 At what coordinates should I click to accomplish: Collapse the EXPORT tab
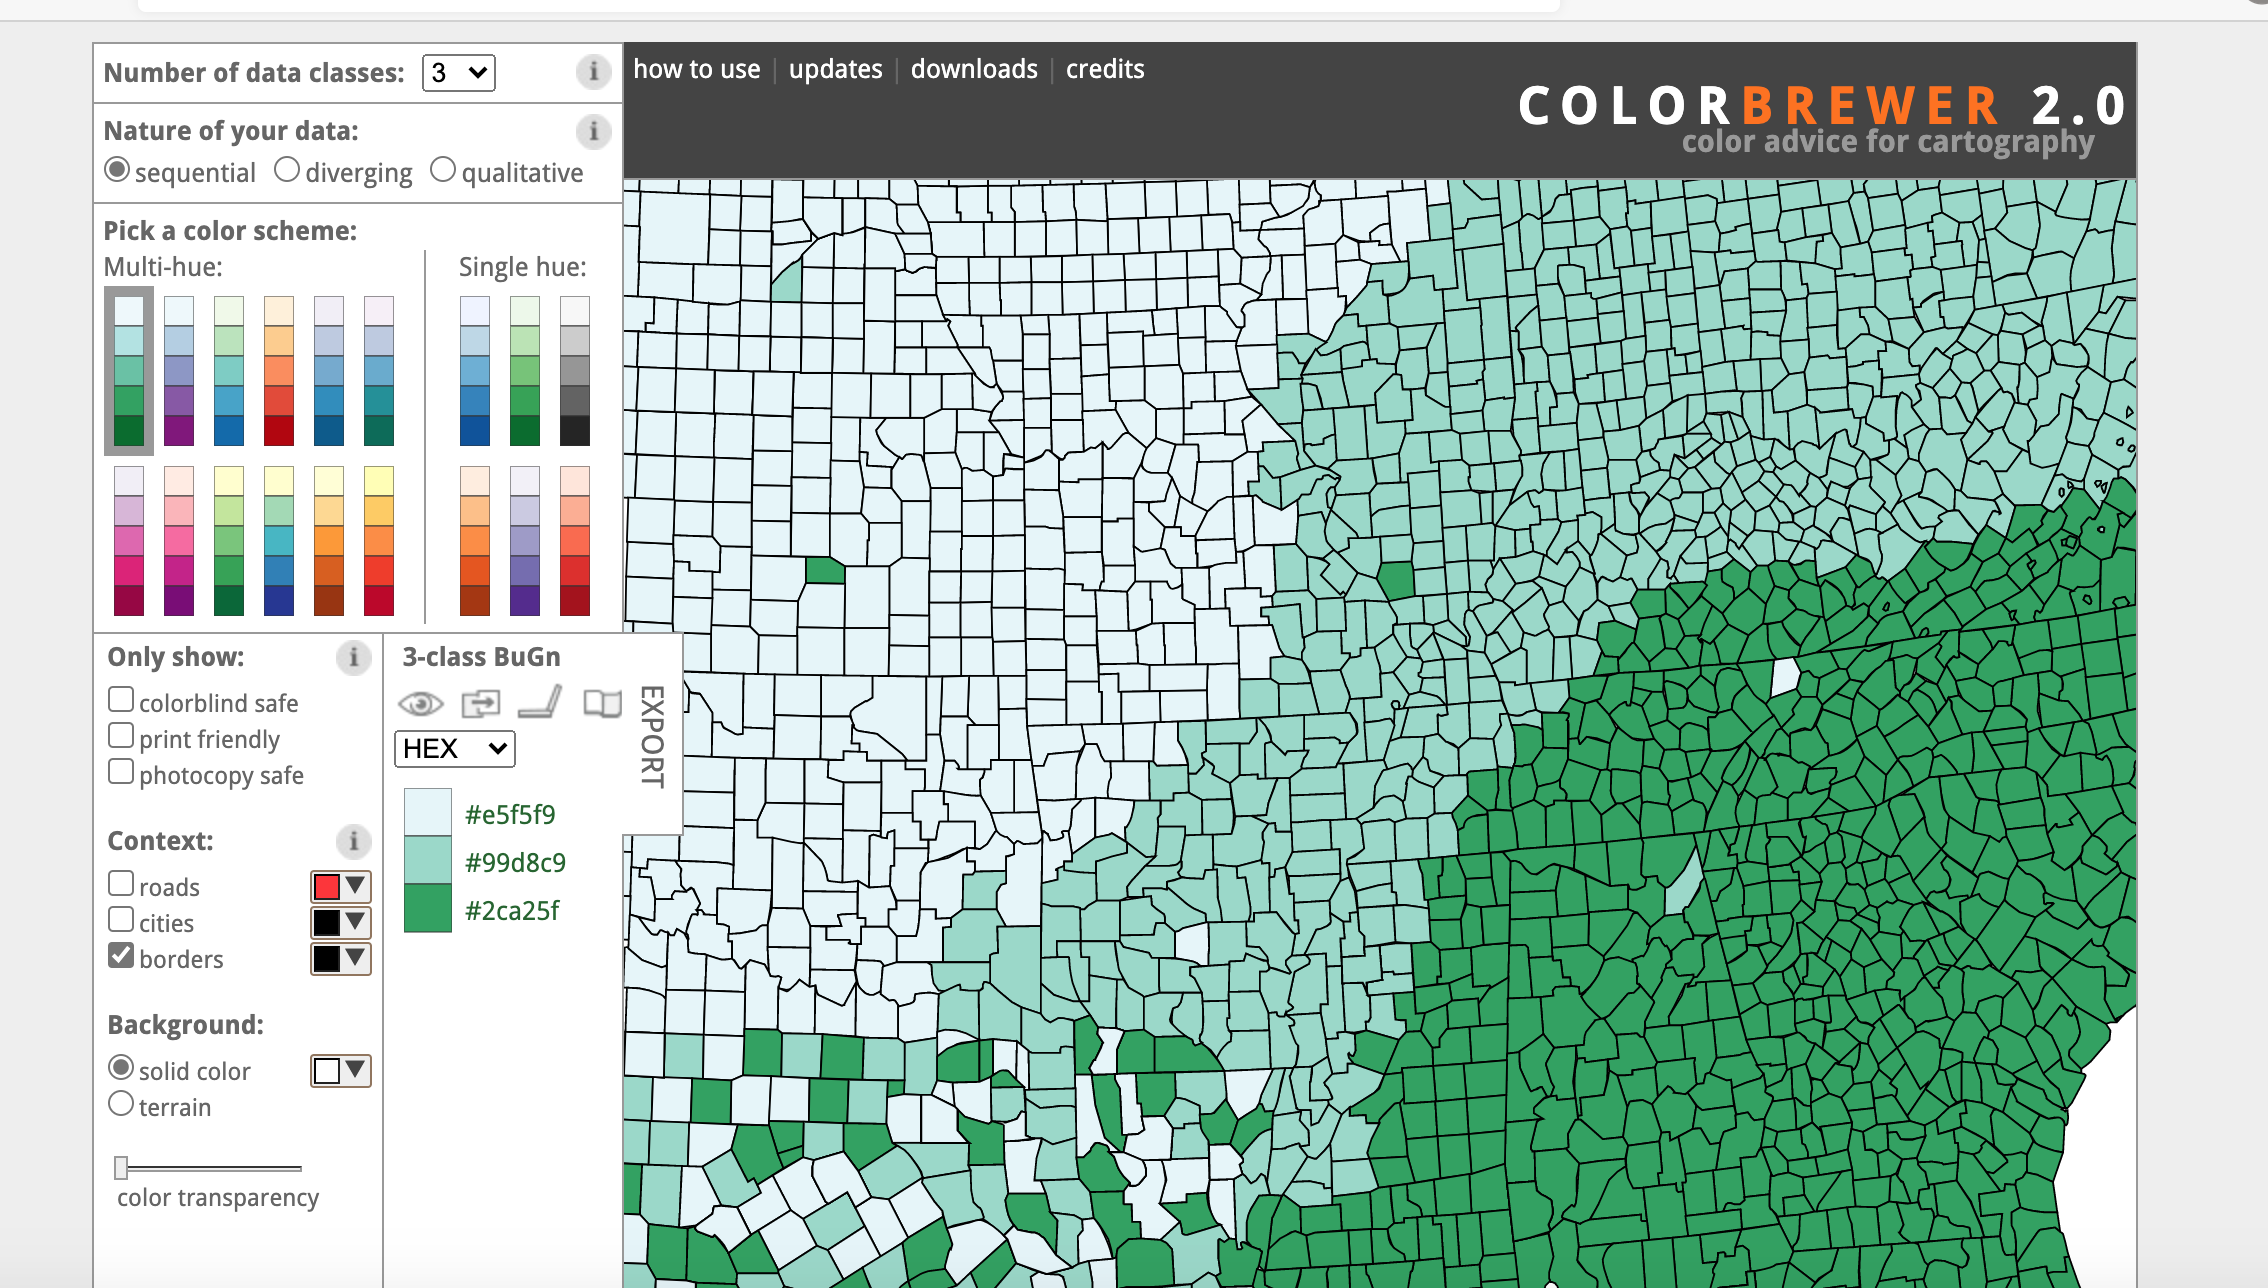click(x=652, y=736)
